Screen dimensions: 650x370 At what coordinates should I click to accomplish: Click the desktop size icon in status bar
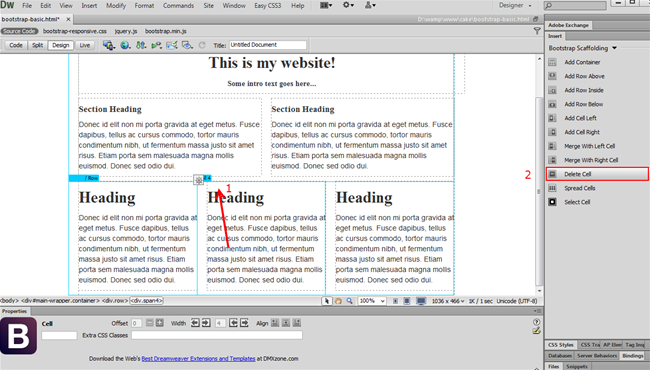tap(421, 301)
